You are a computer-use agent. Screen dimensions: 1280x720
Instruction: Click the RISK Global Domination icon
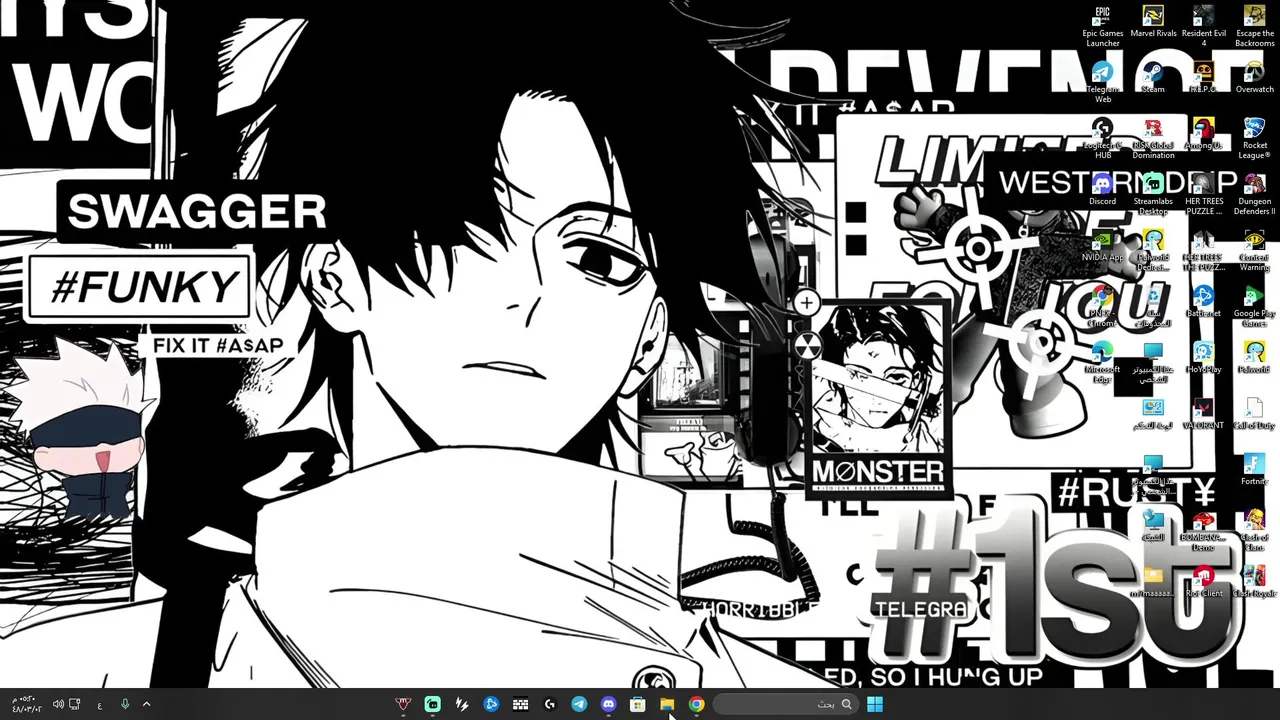1153,139
